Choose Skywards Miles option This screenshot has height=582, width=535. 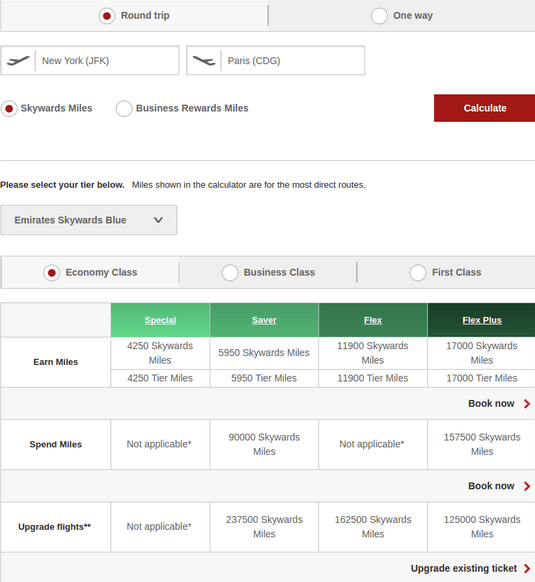pyautogui.click(x=9, y=108)
